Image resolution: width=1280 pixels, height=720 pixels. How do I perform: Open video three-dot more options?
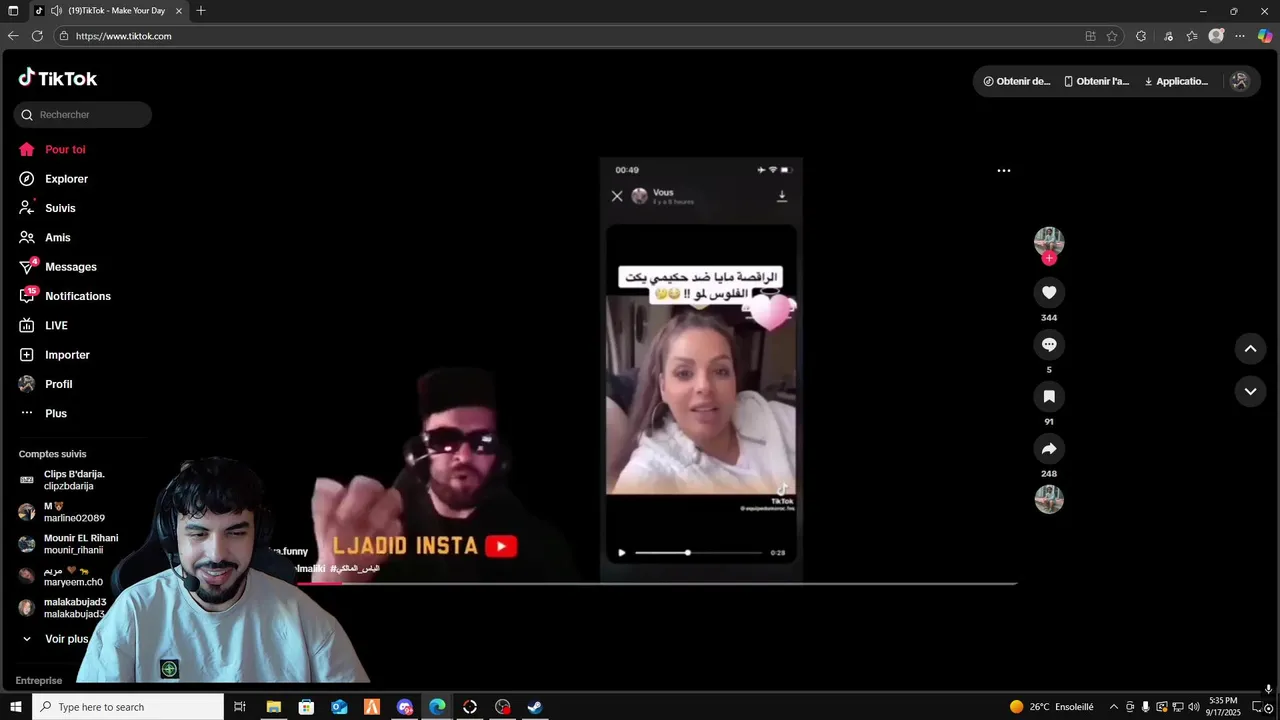[1004, 171]
